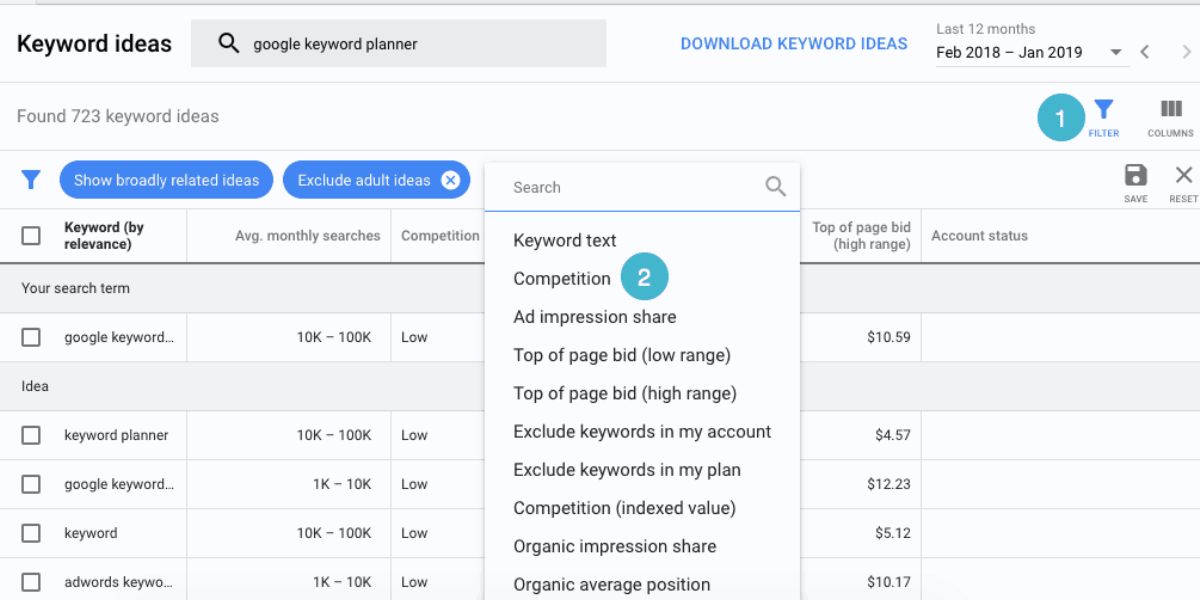Screen dimensions: 1200x600
Task: Check the box for the search term google keyword... row
Action: pyautogui.click(x=31, y=337)
